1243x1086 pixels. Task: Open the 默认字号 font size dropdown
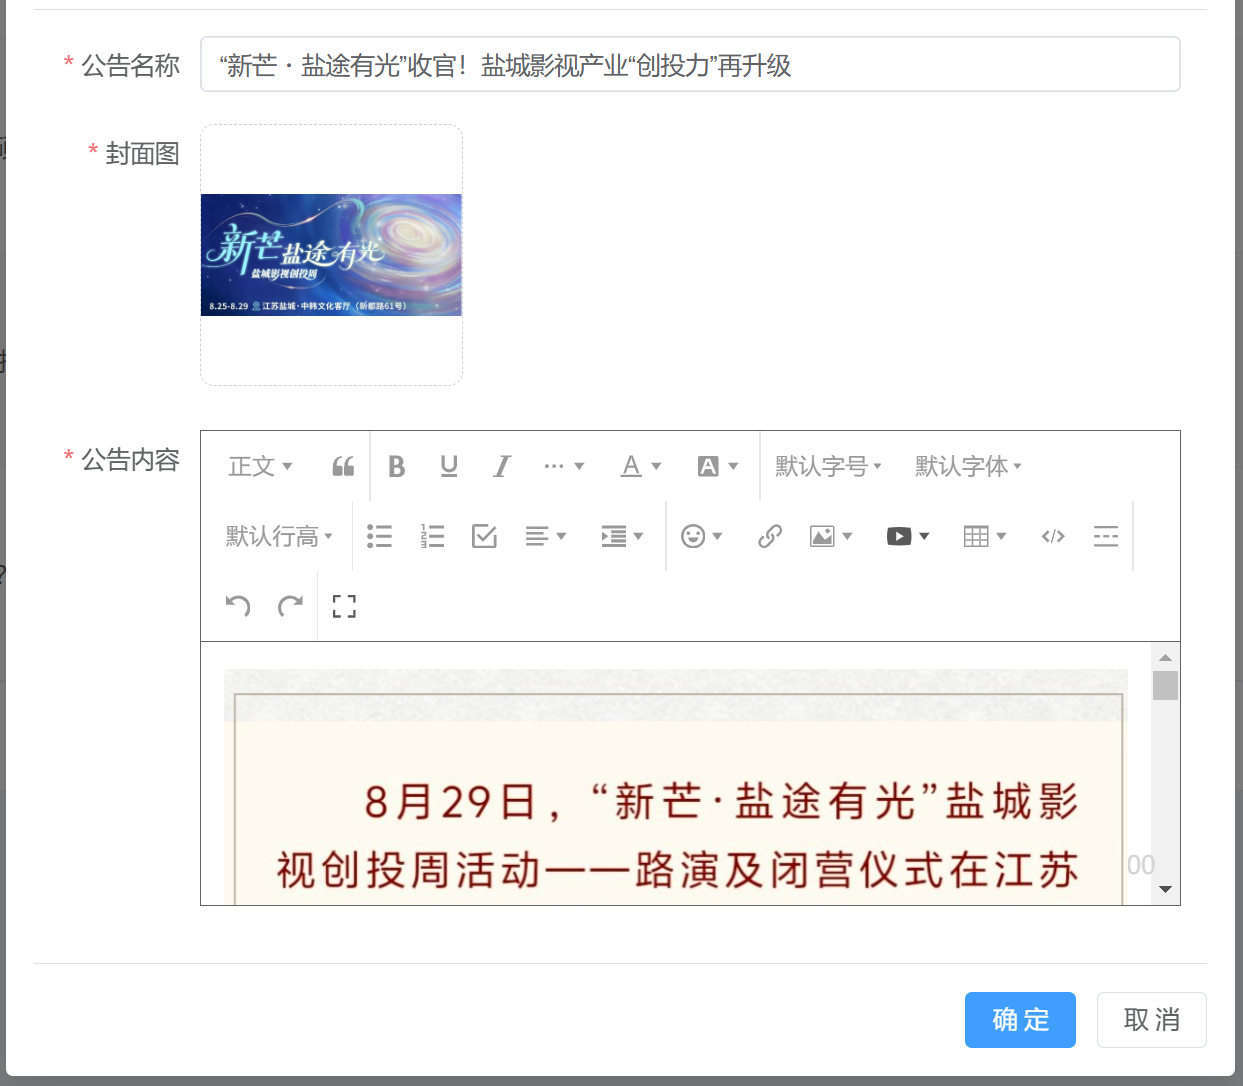(828, 466)
